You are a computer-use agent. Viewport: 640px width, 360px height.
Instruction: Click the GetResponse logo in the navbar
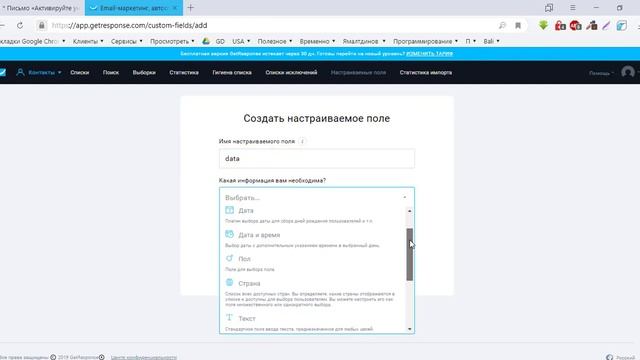point(2,72)
